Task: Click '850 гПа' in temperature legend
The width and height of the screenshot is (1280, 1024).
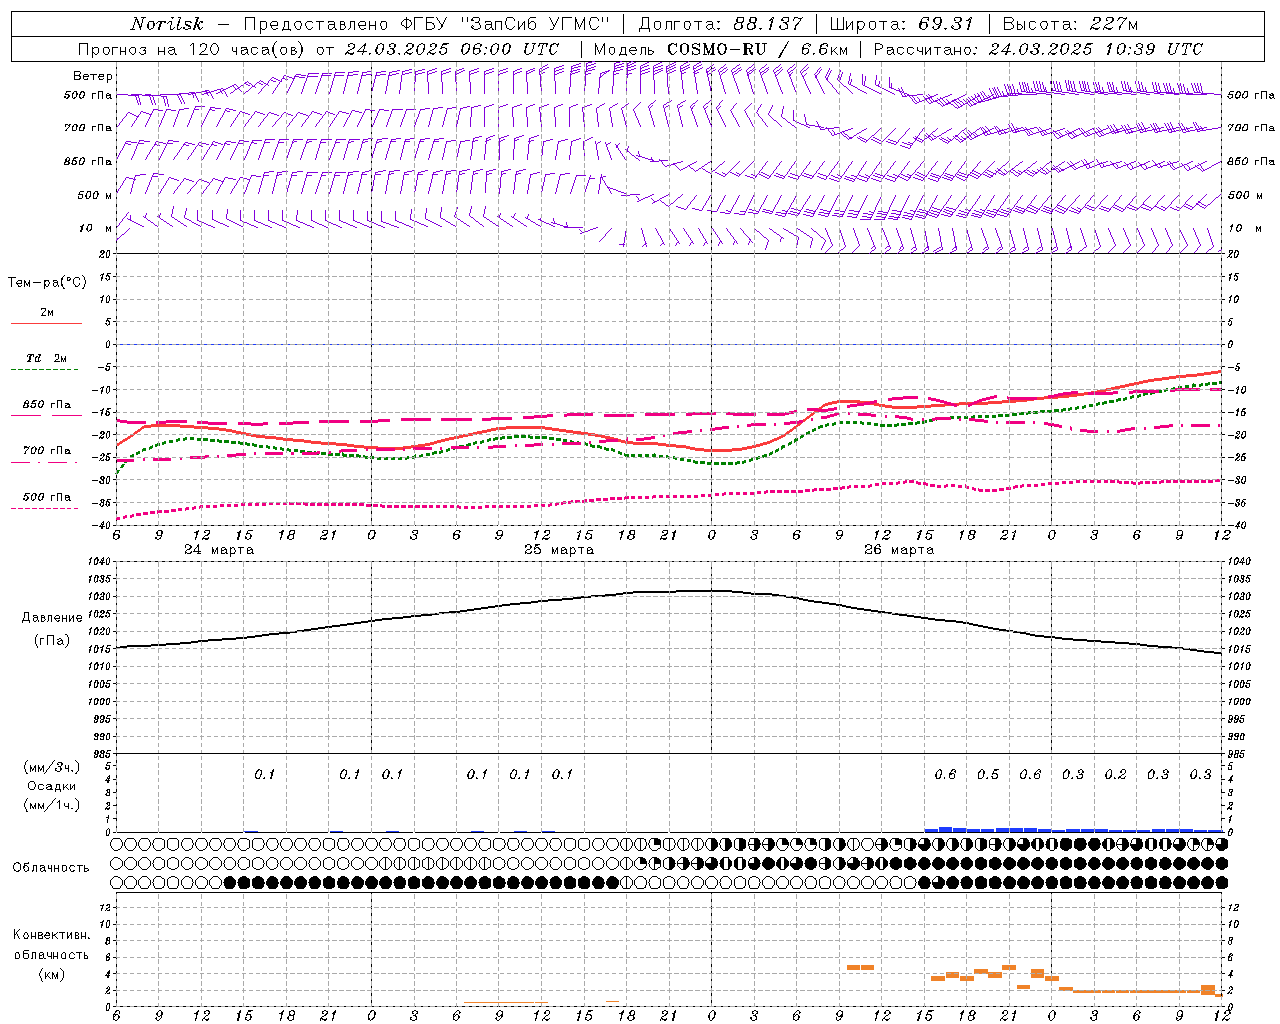Action: tap(47, 405)
